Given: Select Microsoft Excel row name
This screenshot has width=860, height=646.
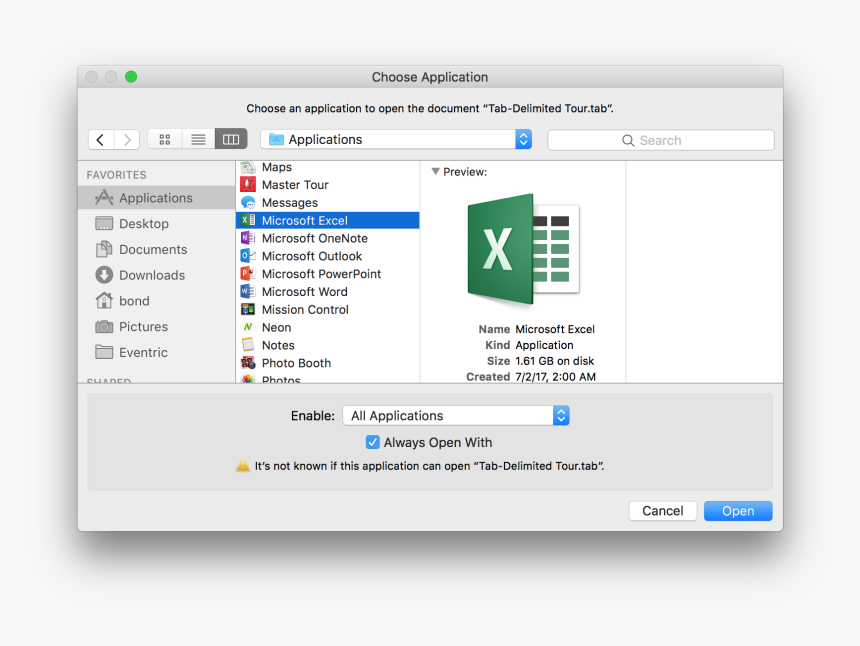Looking at the screenshot, I should 304,220.
